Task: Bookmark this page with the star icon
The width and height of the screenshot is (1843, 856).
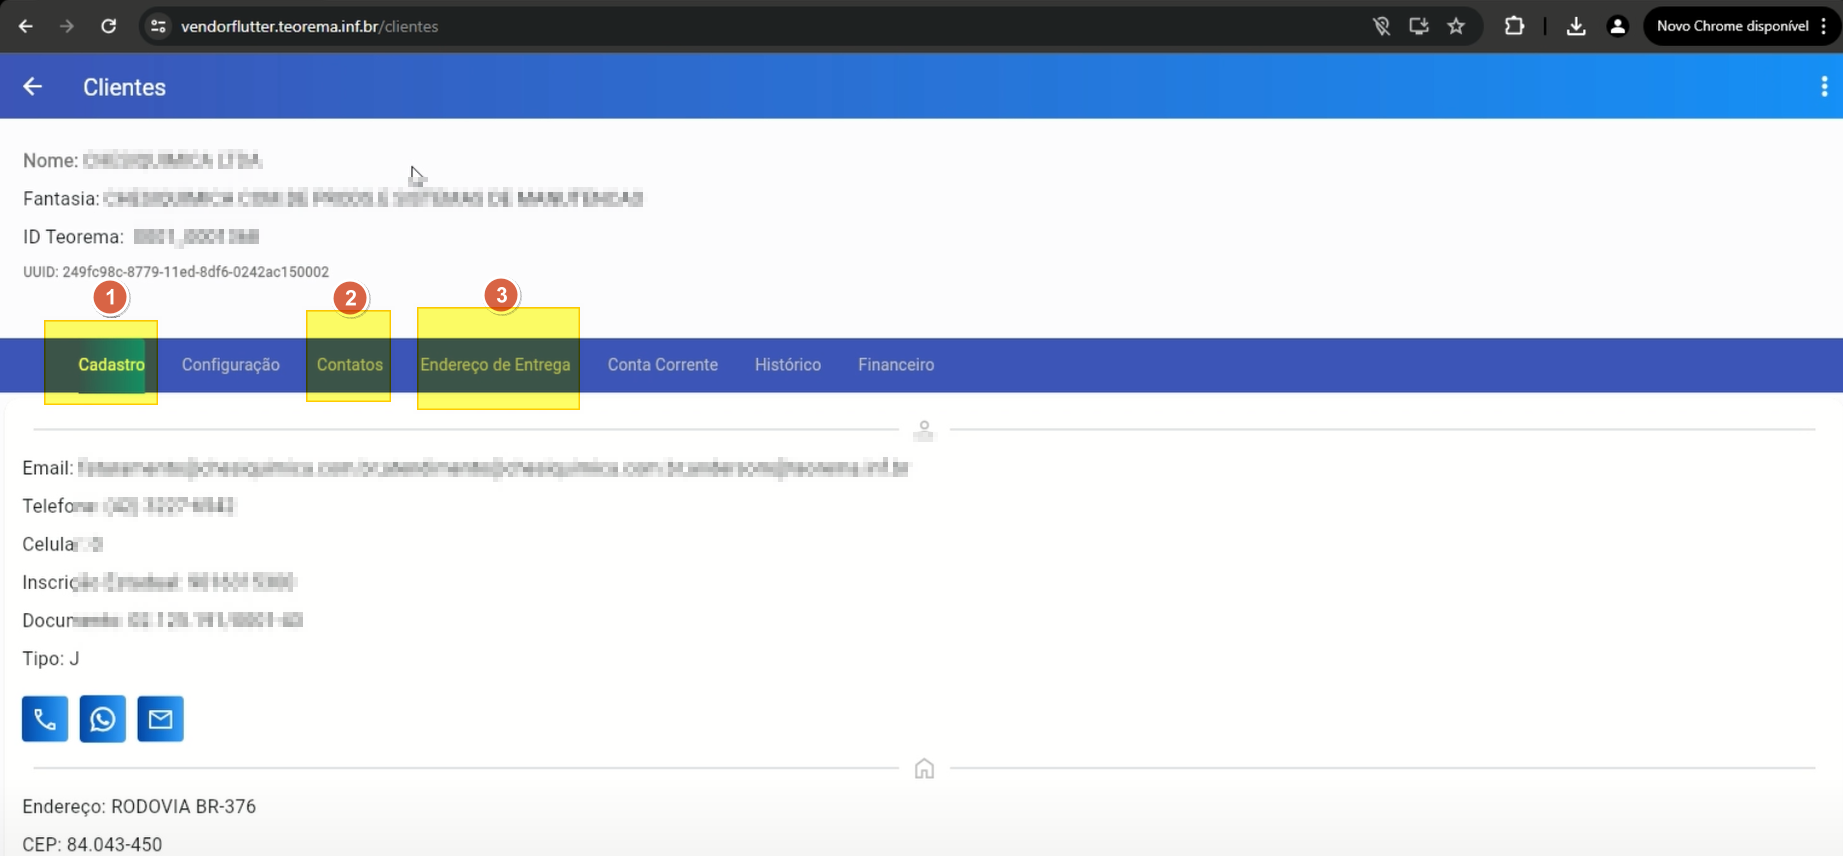Action: [x=1456, y=26]
